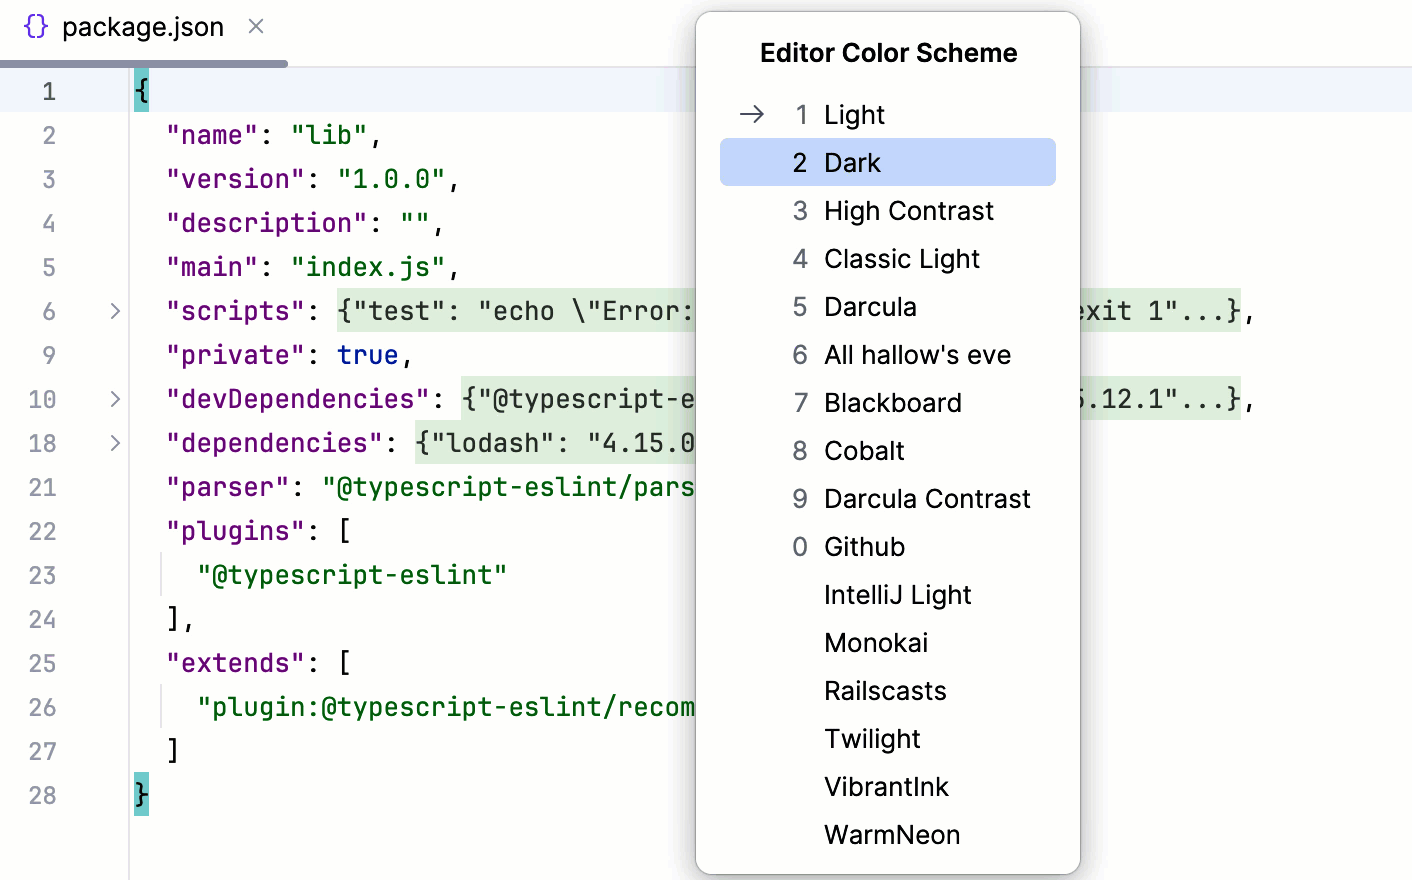Select the Blackboard scheme
1412x880 pixels.
click(892, 403)
